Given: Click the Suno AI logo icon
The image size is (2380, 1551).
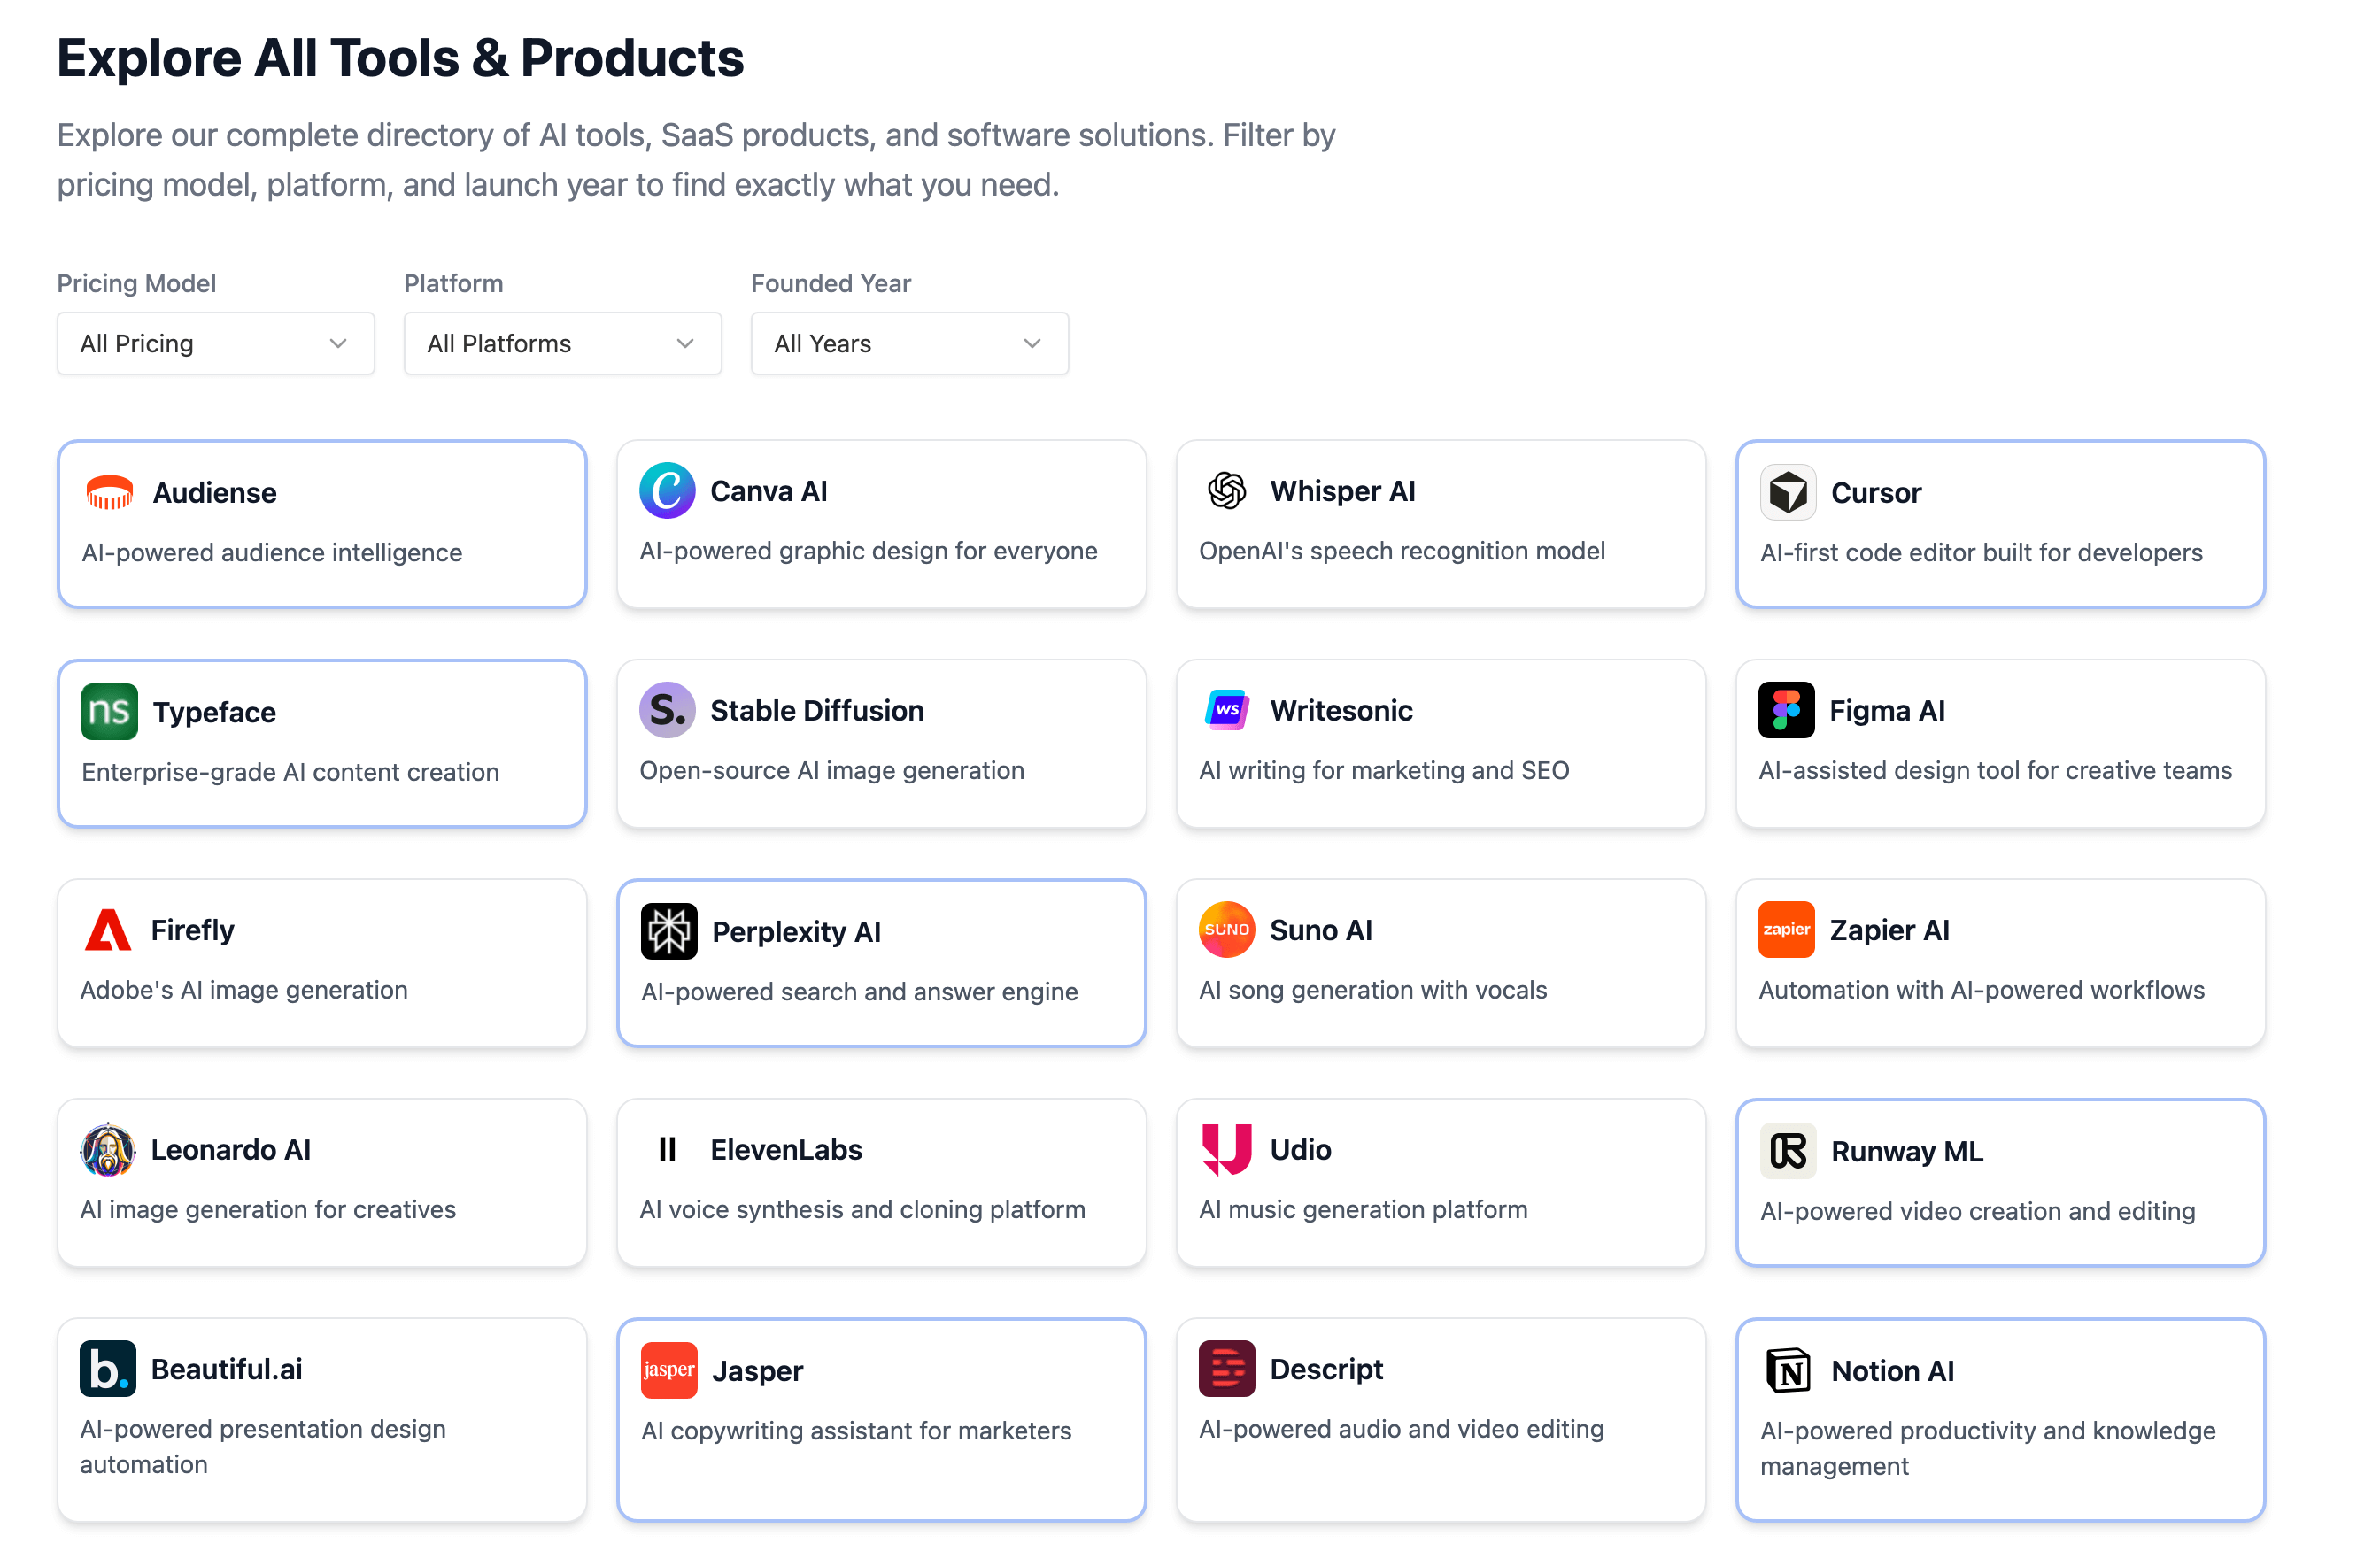Looking at the screenshot, I should 1226,929.
